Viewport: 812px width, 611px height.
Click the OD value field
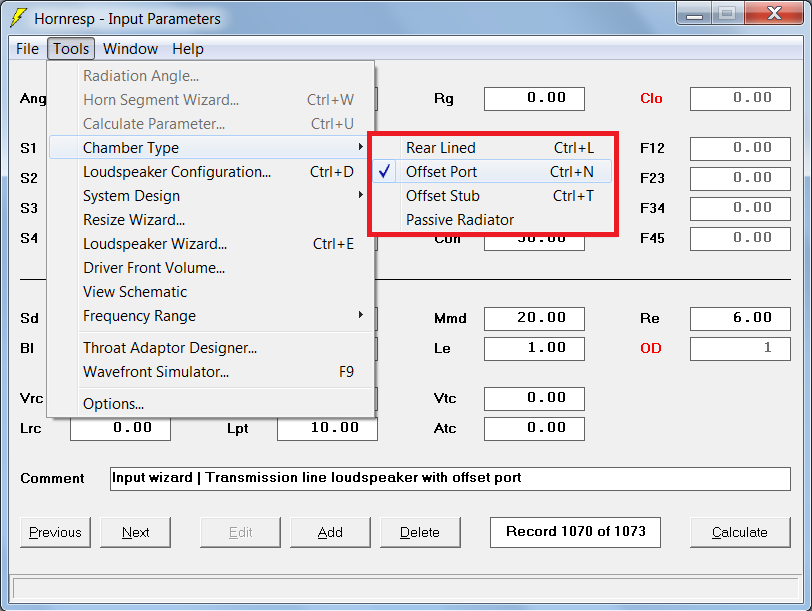(x=740, y=348)
